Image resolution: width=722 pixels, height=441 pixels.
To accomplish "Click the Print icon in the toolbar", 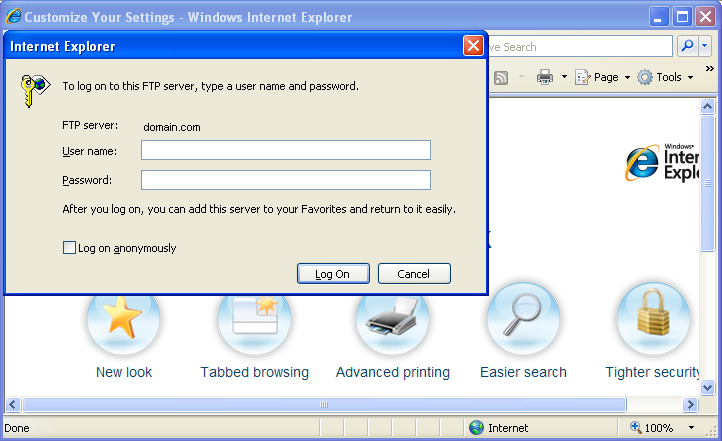I will tap(545, 77).
